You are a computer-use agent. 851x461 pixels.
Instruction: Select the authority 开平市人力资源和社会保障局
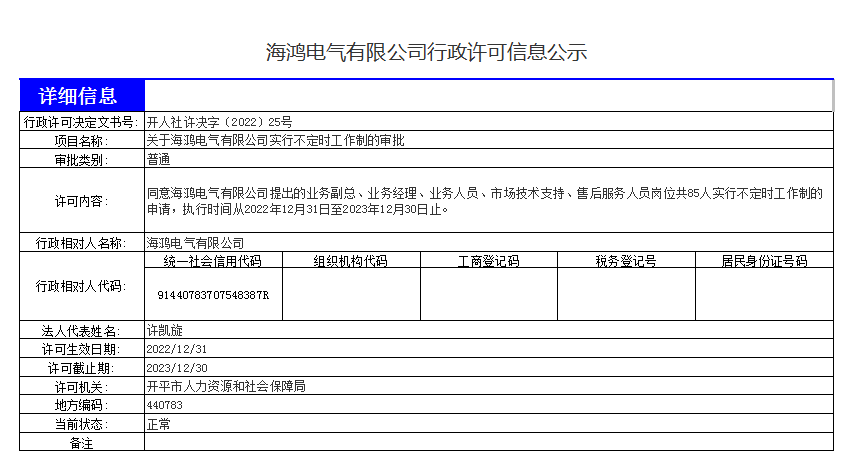click(x=226, y=386)
